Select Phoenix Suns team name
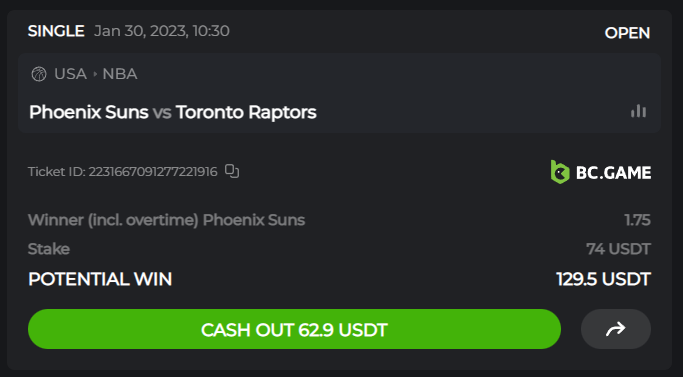Viewport: 683px width, 377px height. click(x=89, y=112)
